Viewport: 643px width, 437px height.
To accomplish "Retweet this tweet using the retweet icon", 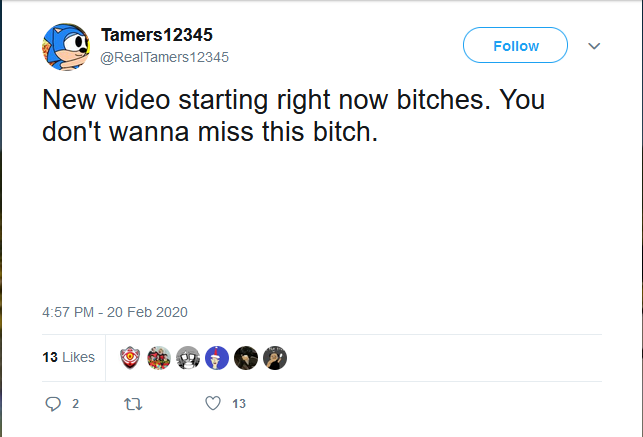I will [x=132, y=404].
